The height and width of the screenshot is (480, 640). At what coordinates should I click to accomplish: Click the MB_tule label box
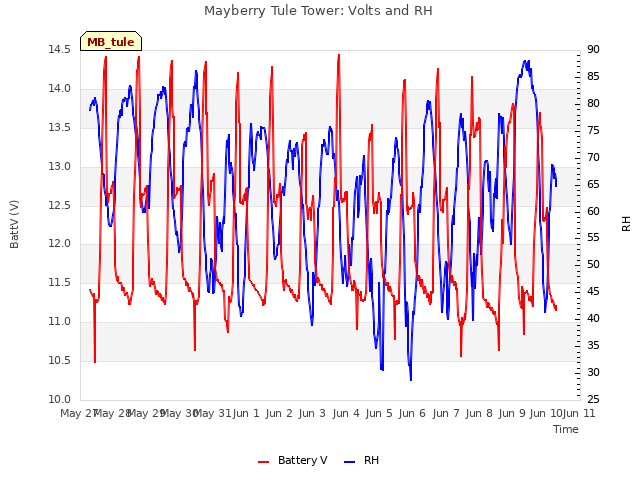[111, 41]
